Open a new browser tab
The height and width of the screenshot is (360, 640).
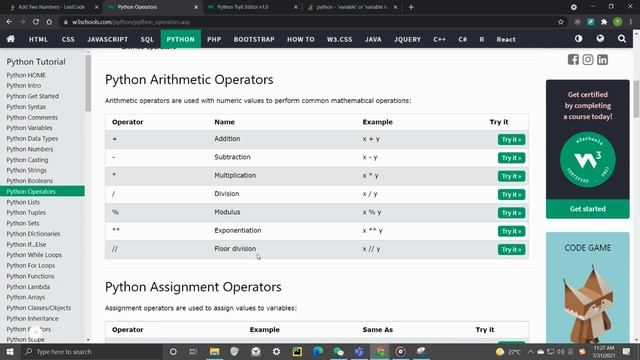411,7
